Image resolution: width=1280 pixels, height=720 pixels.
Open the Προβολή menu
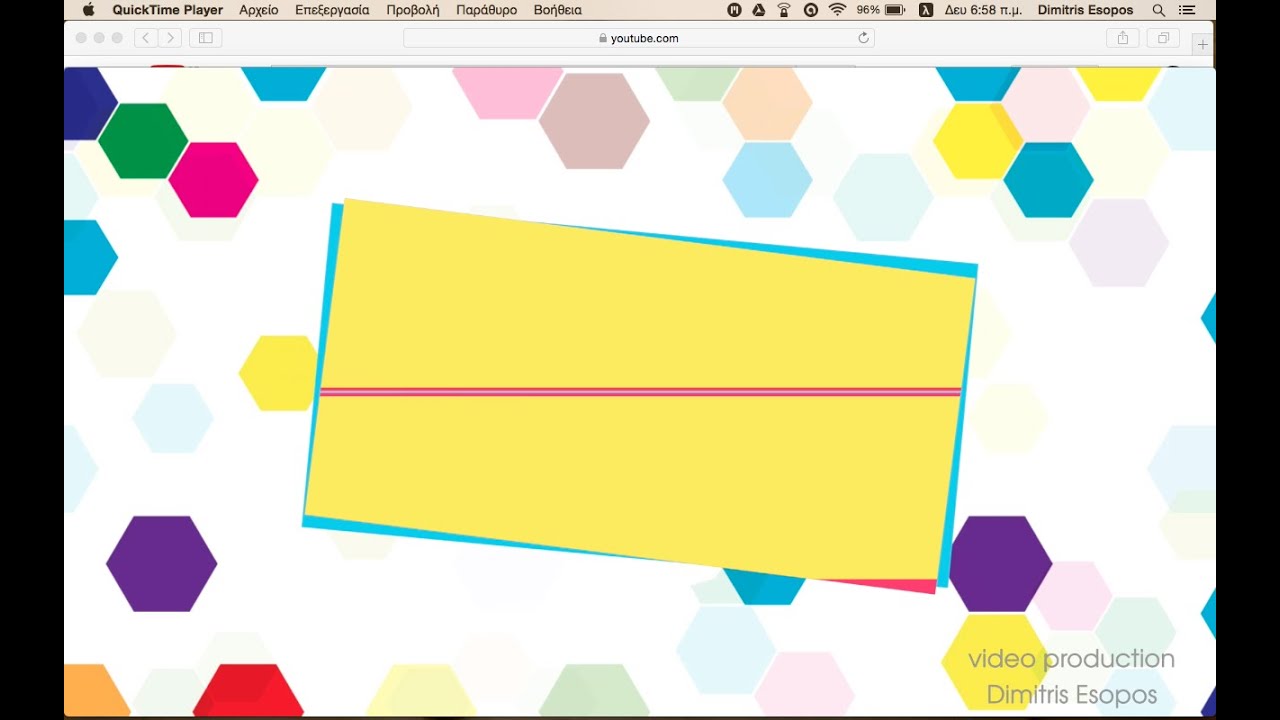pos(413,10)
